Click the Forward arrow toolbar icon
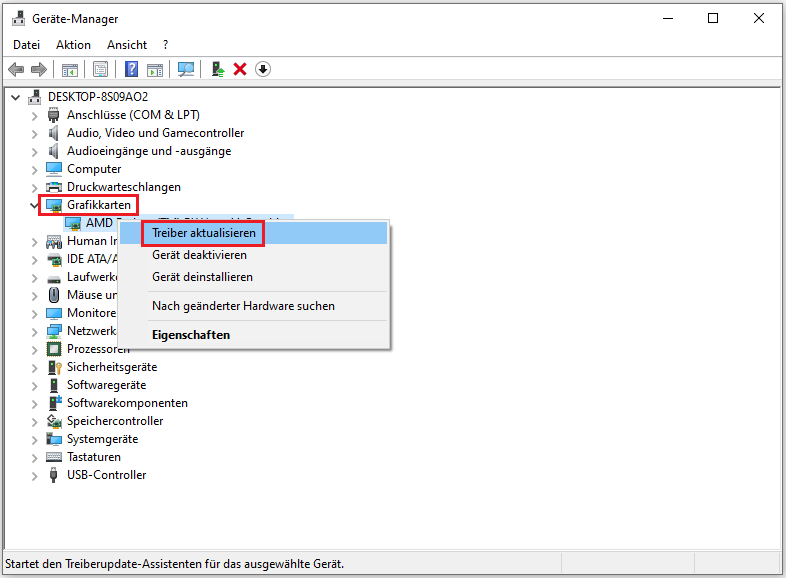Viewport: 786px width, 578px height. click(x=39, y=69)
